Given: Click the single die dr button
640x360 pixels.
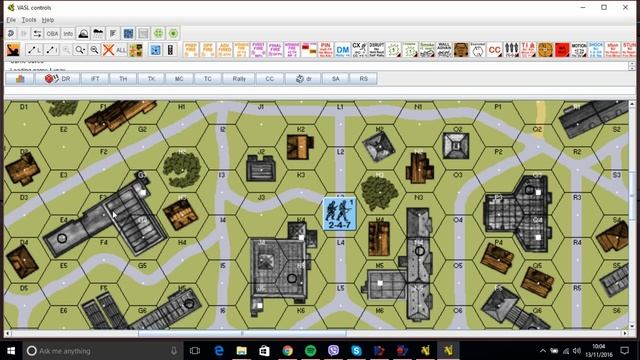Looking at the screenshot, I should coord(304,79).
